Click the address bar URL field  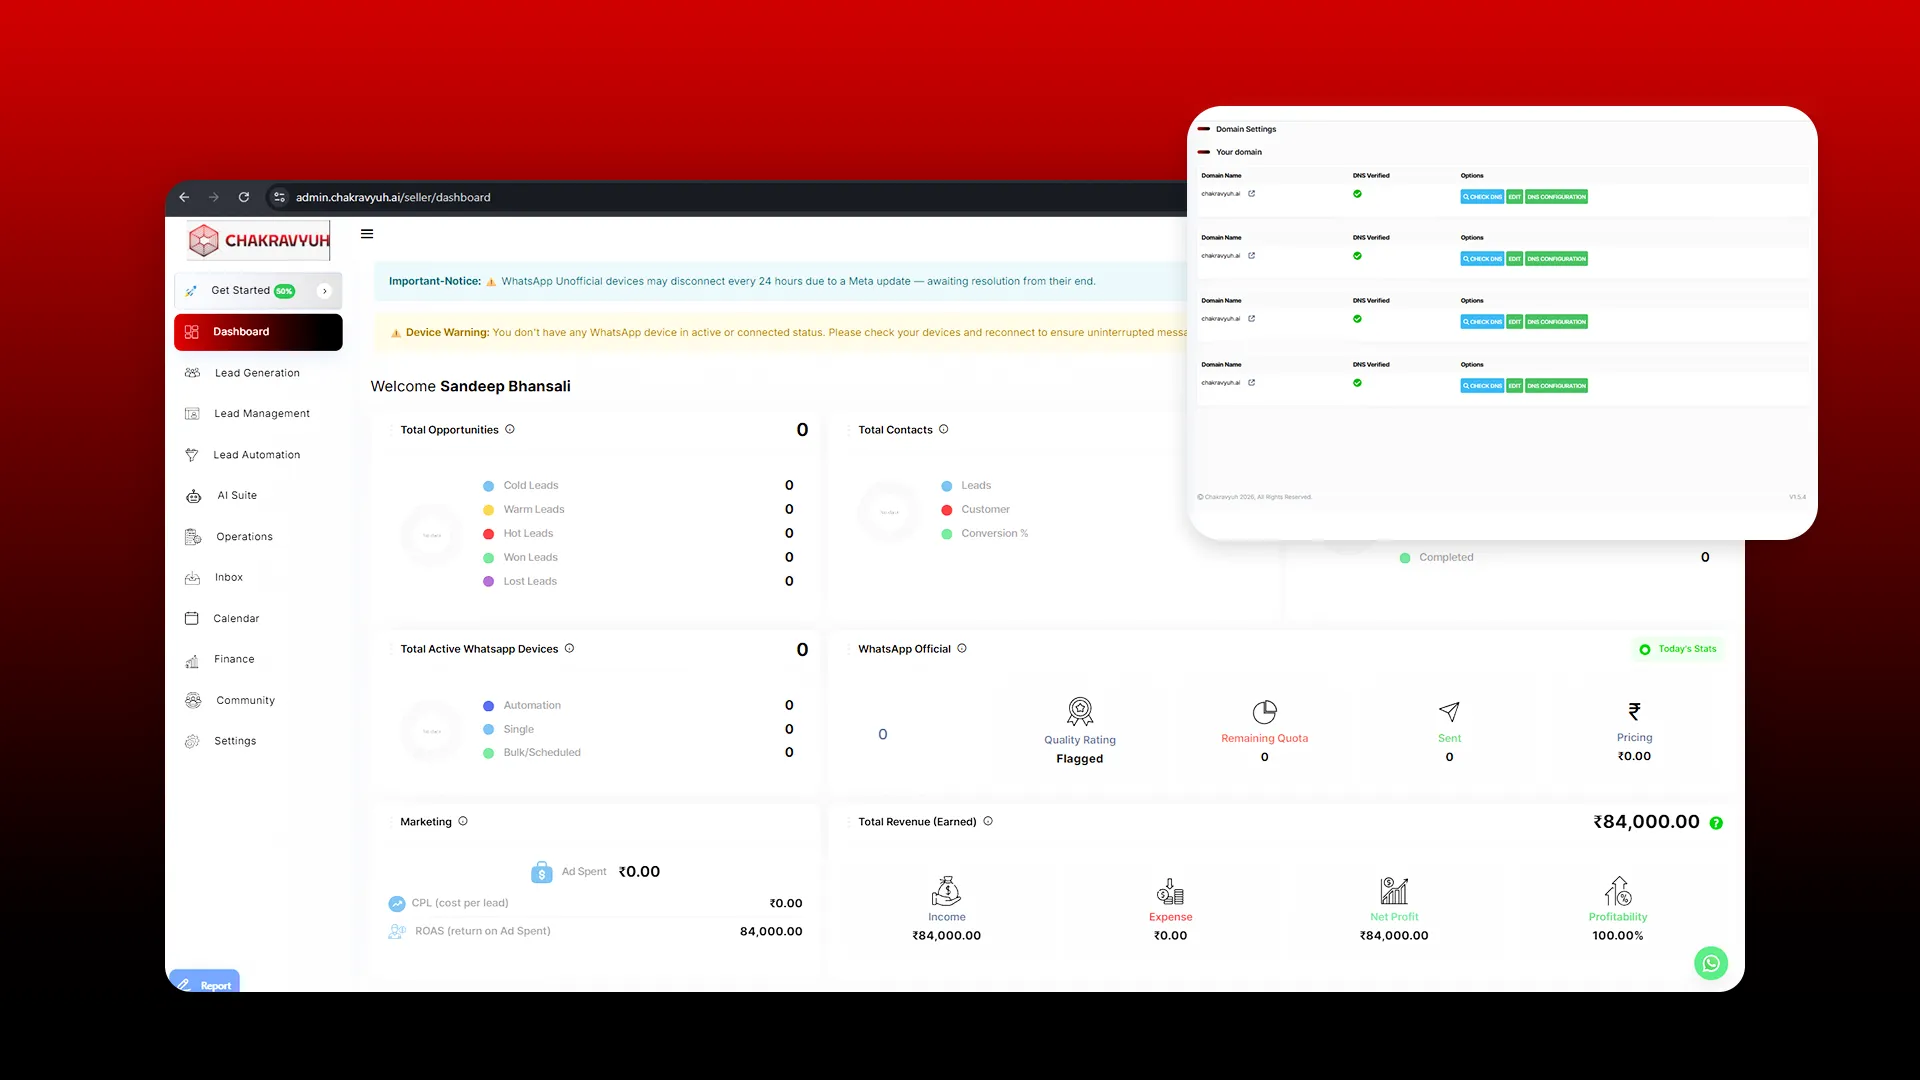tap(393, 197)
